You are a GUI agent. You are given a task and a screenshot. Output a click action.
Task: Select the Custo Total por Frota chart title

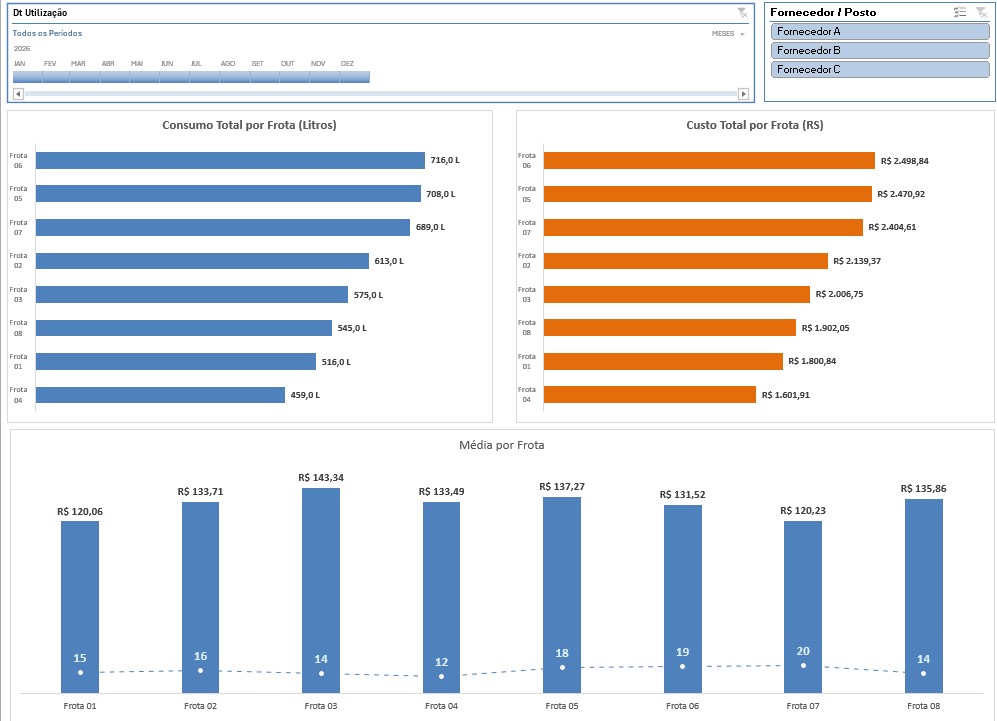click(x=755, y=125)
